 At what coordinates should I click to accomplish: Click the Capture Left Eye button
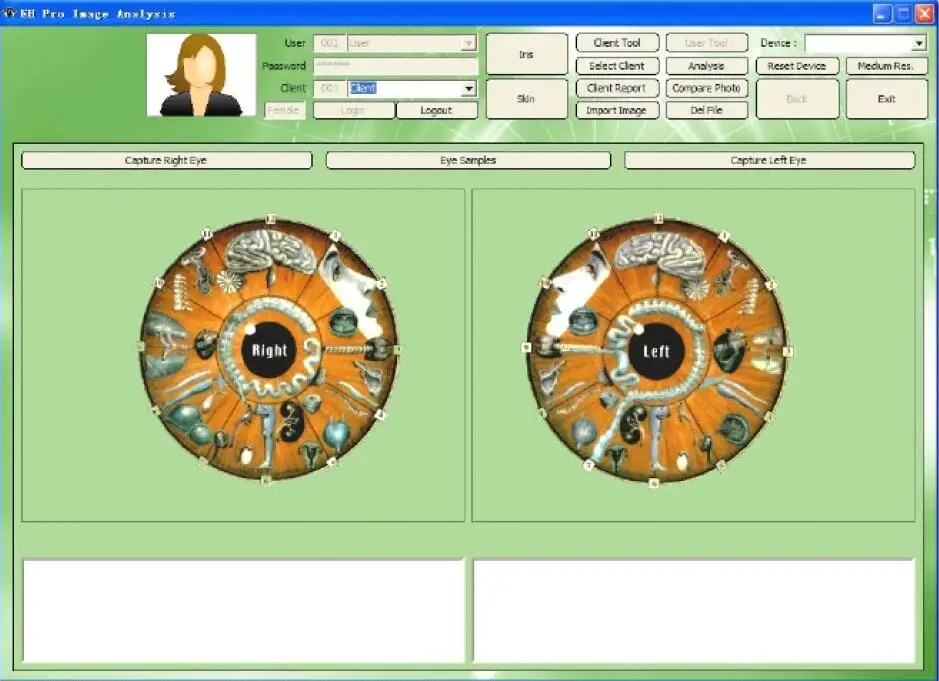769,160
